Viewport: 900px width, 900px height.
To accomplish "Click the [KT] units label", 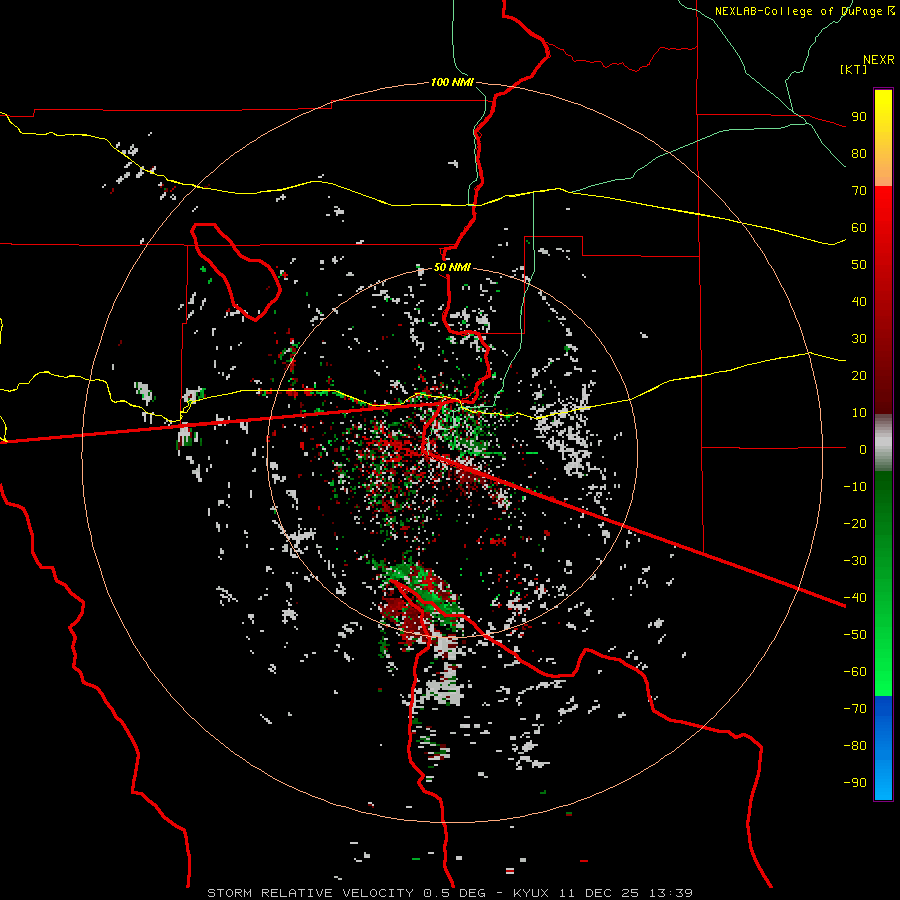I will pos(854,69).
